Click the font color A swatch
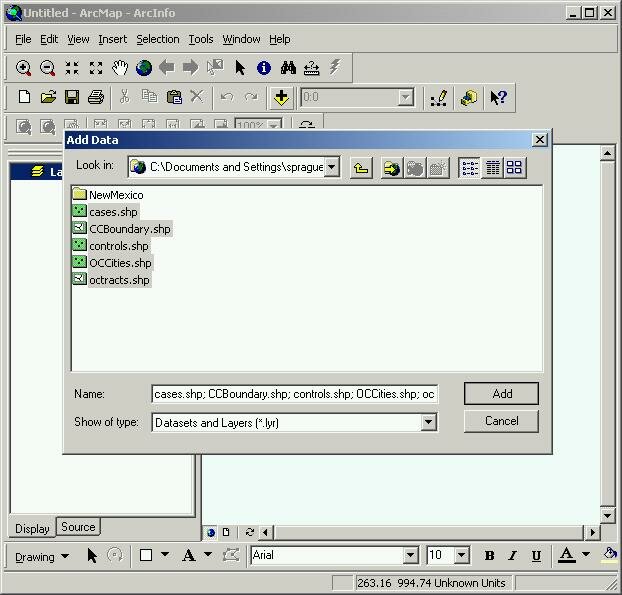622x595 pixels. tap(566, 555)
